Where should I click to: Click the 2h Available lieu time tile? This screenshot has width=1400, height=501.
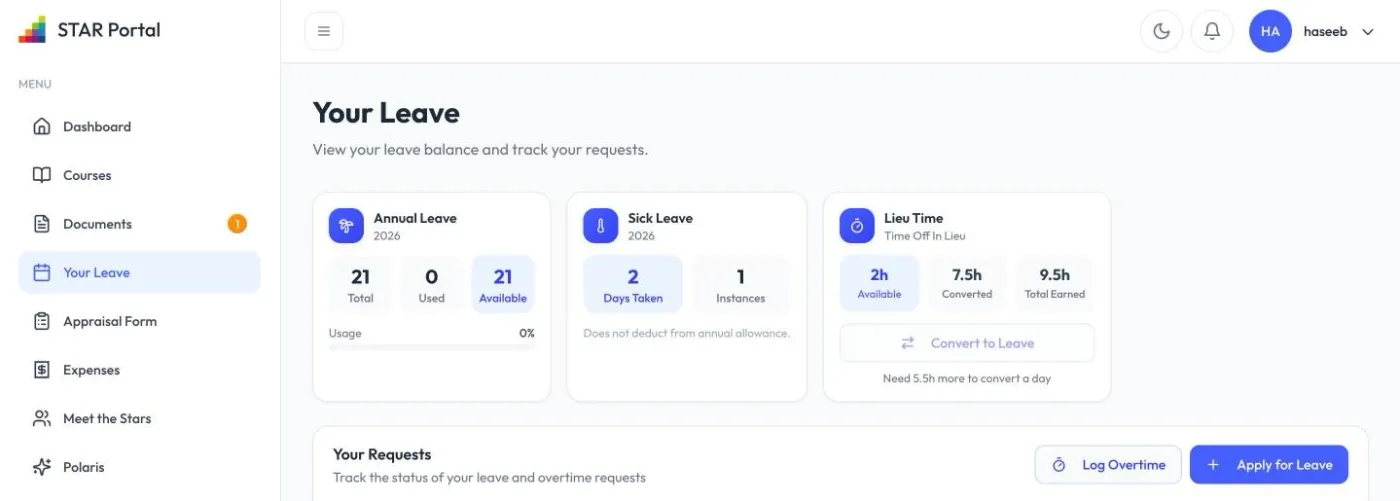[x=879, y=284]
